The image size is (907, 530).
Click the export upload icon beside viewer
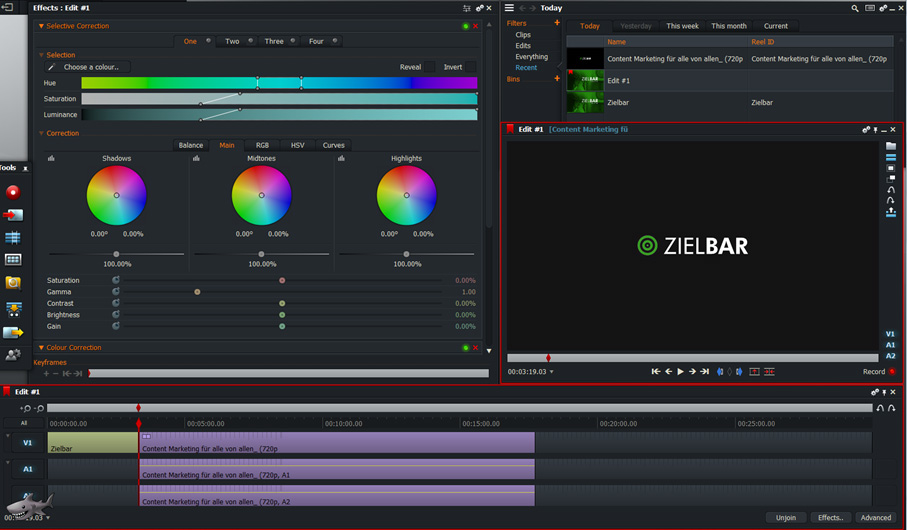click(x=891, y=212)
